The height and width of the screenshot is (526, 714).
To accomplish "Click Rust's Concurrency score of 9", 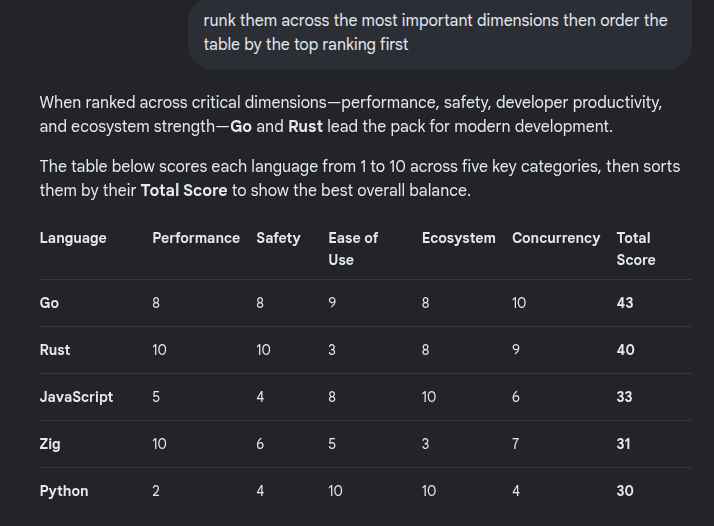I will pyautogui.click(x=515, y=350).
